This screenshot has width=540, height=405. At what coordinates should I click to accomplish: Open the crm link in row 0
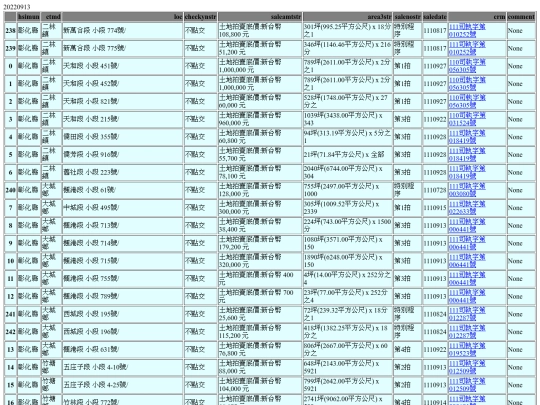click(467, 66)
